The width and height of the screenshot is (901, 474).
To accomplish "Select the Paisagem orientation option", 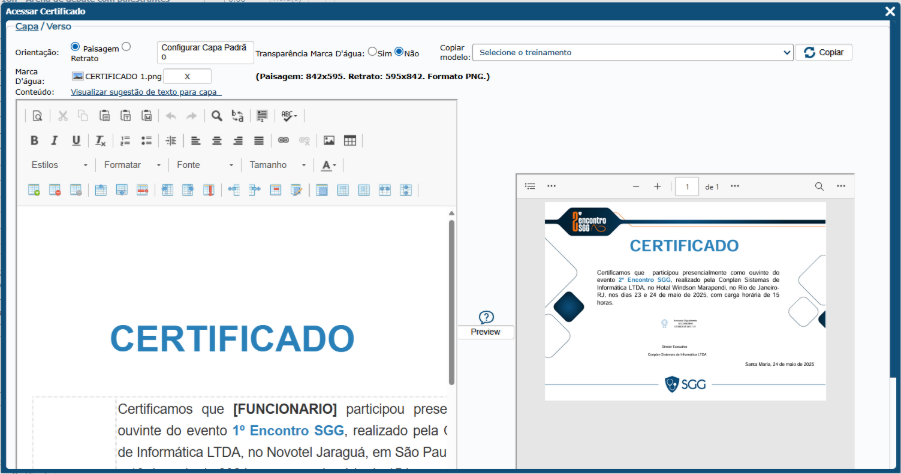I will click(76, 46).
